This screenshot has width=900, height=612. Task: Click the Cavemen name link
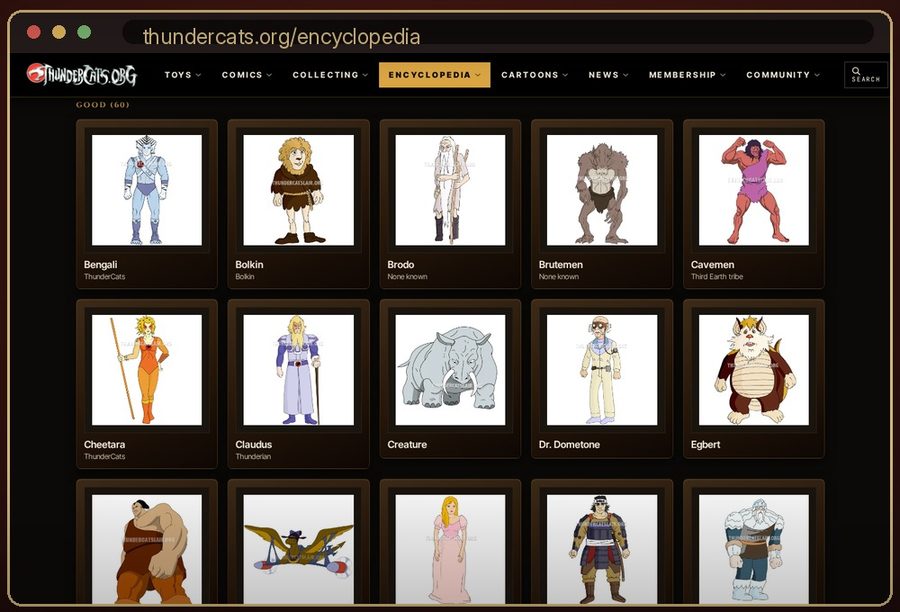712,265
